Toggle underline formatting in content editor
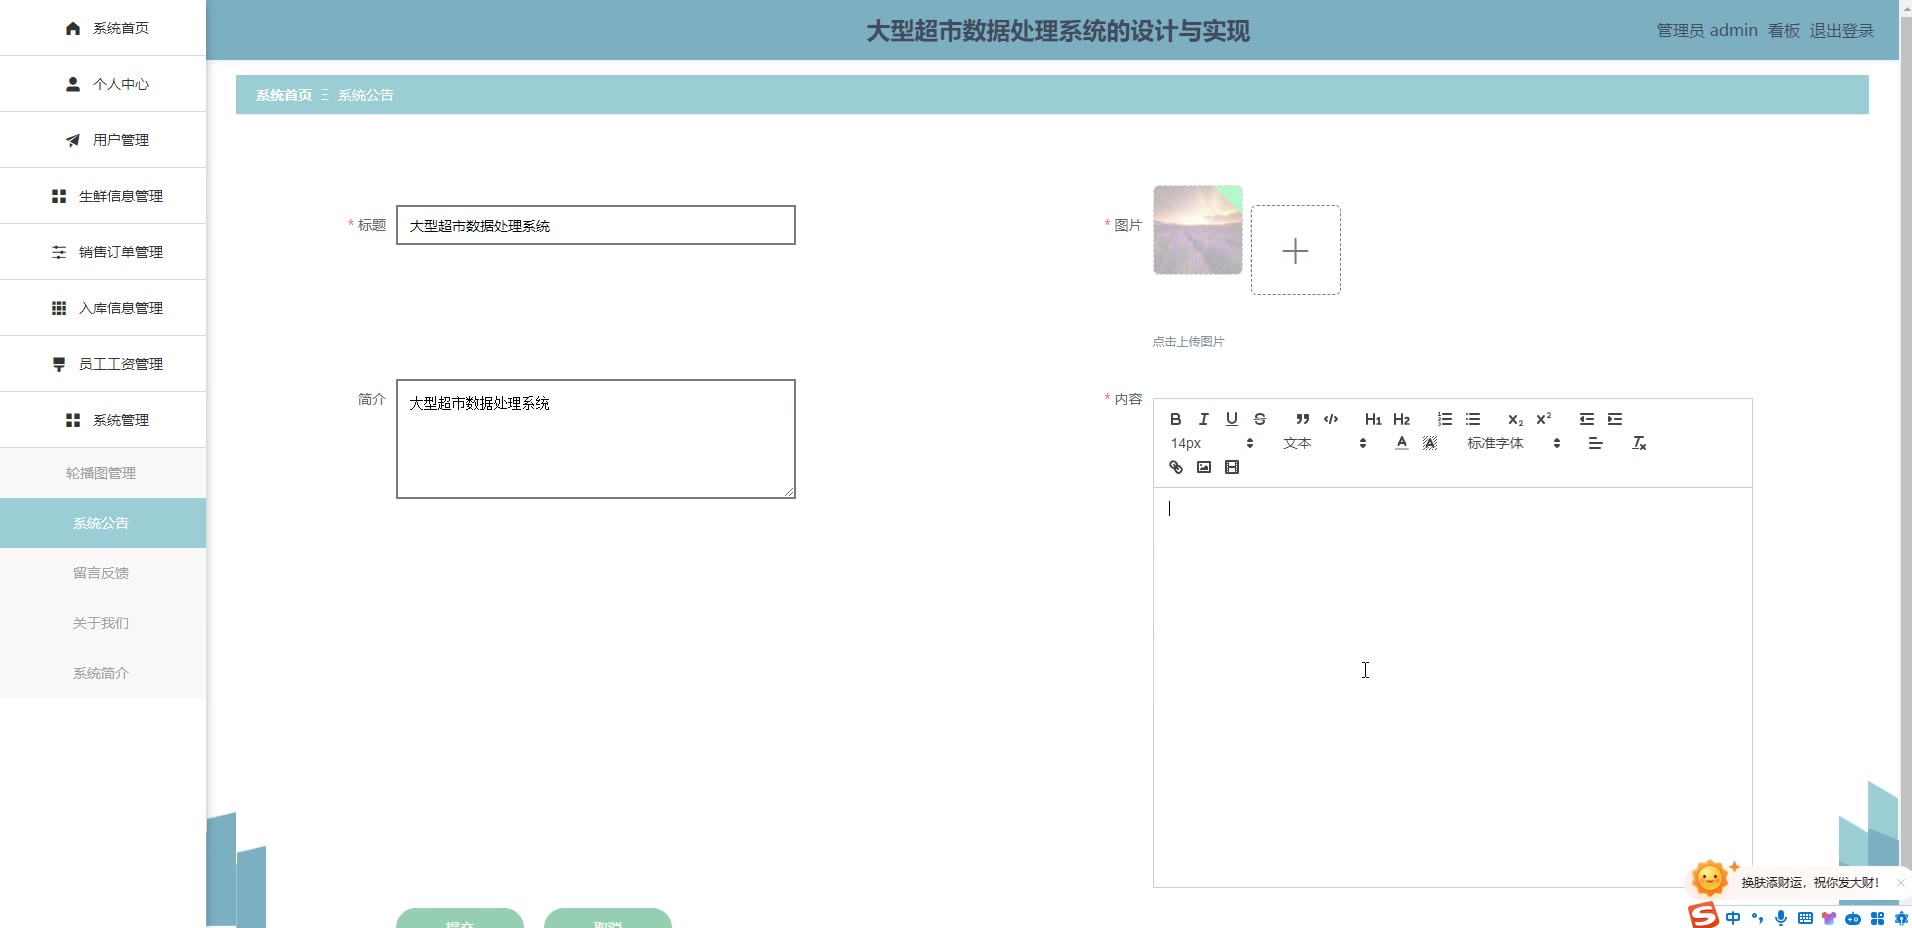 click(x=1232, y=419)
